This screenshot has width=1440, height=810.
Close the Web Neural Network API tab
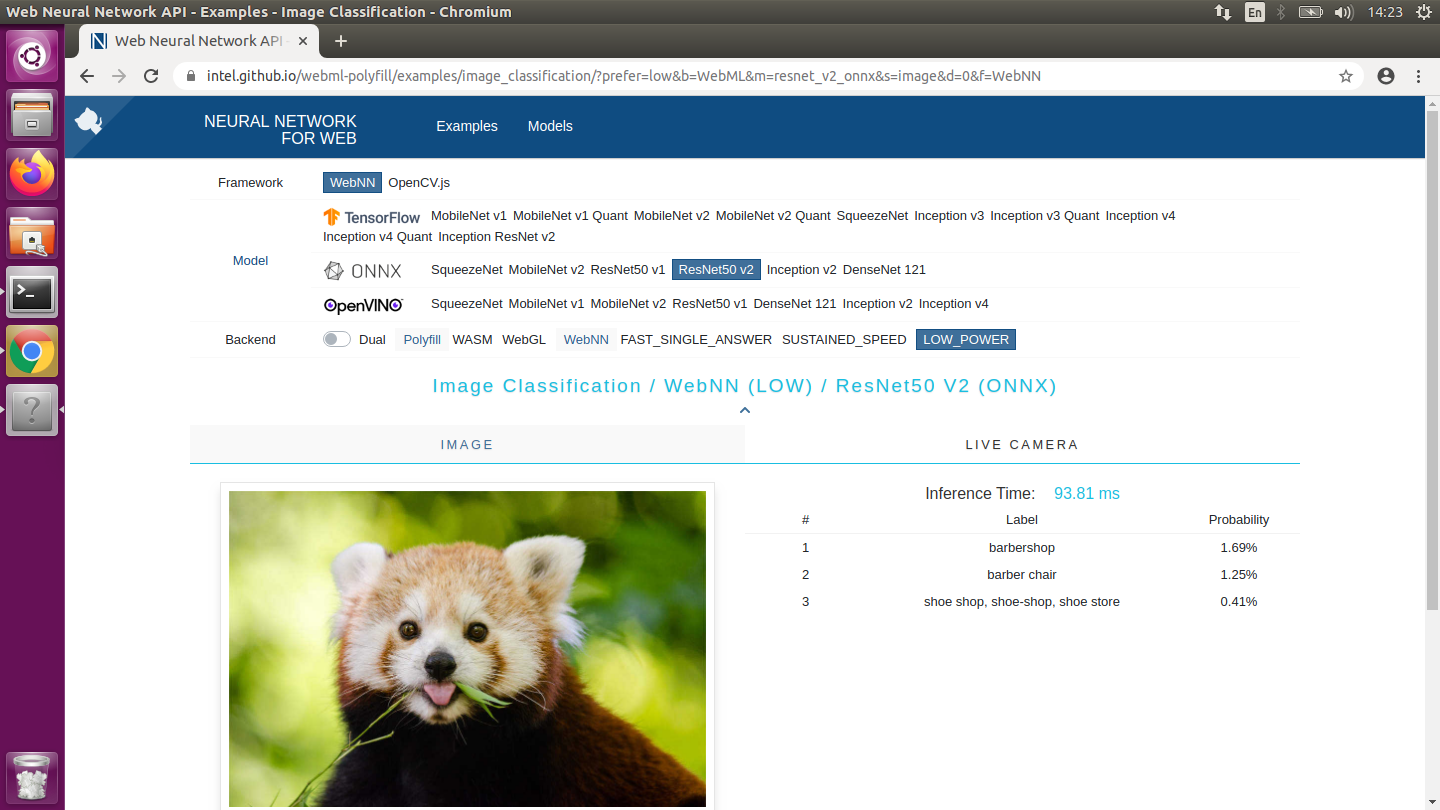point(301,41)
